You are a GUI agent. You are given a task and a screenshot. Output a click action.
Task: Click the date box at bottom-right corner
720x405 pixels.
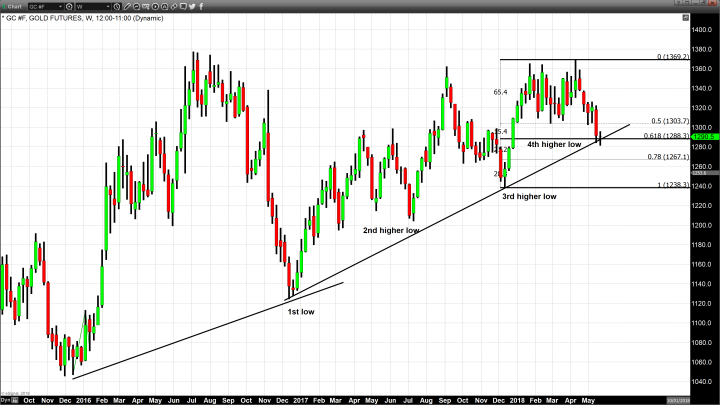679,401
